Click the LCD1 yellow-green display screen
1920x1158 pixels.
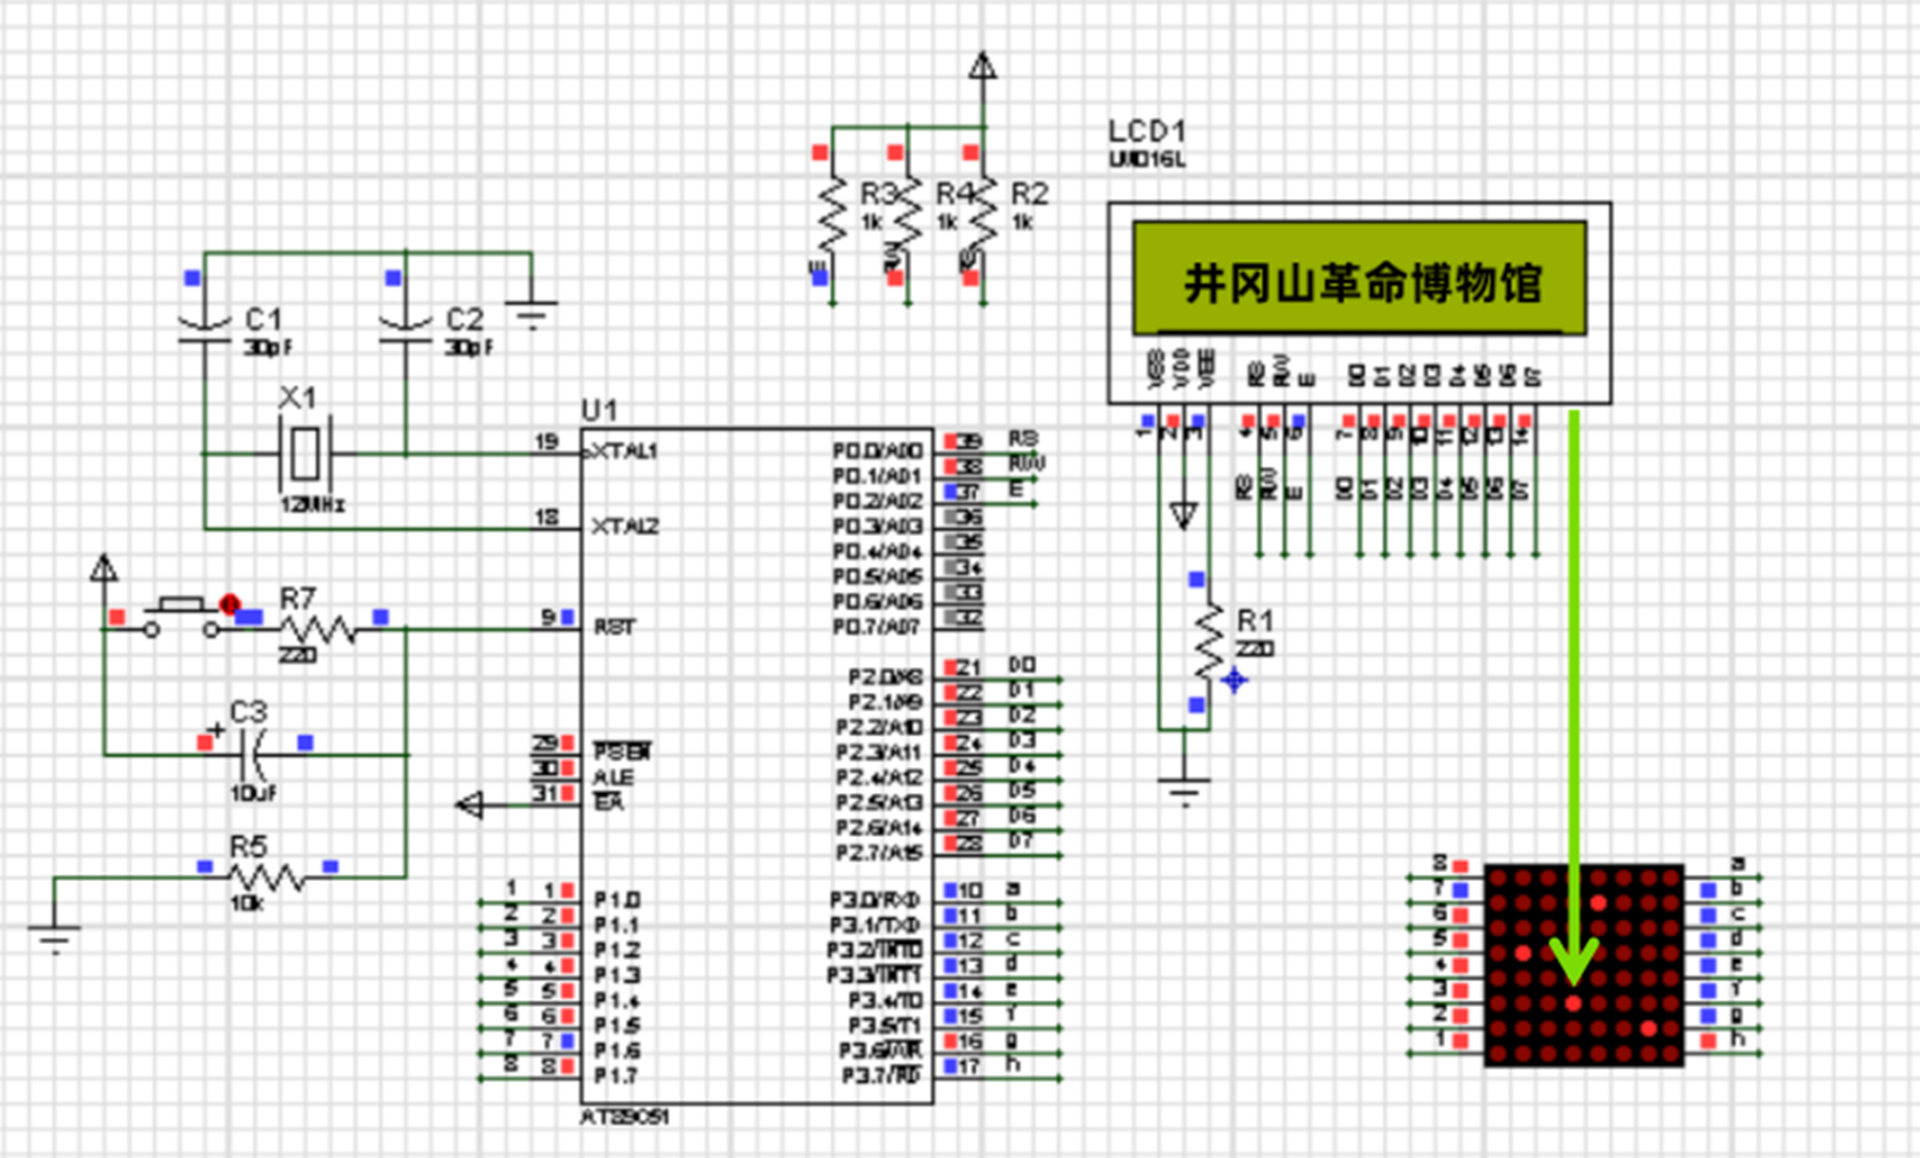click(x=1359, y=279)
